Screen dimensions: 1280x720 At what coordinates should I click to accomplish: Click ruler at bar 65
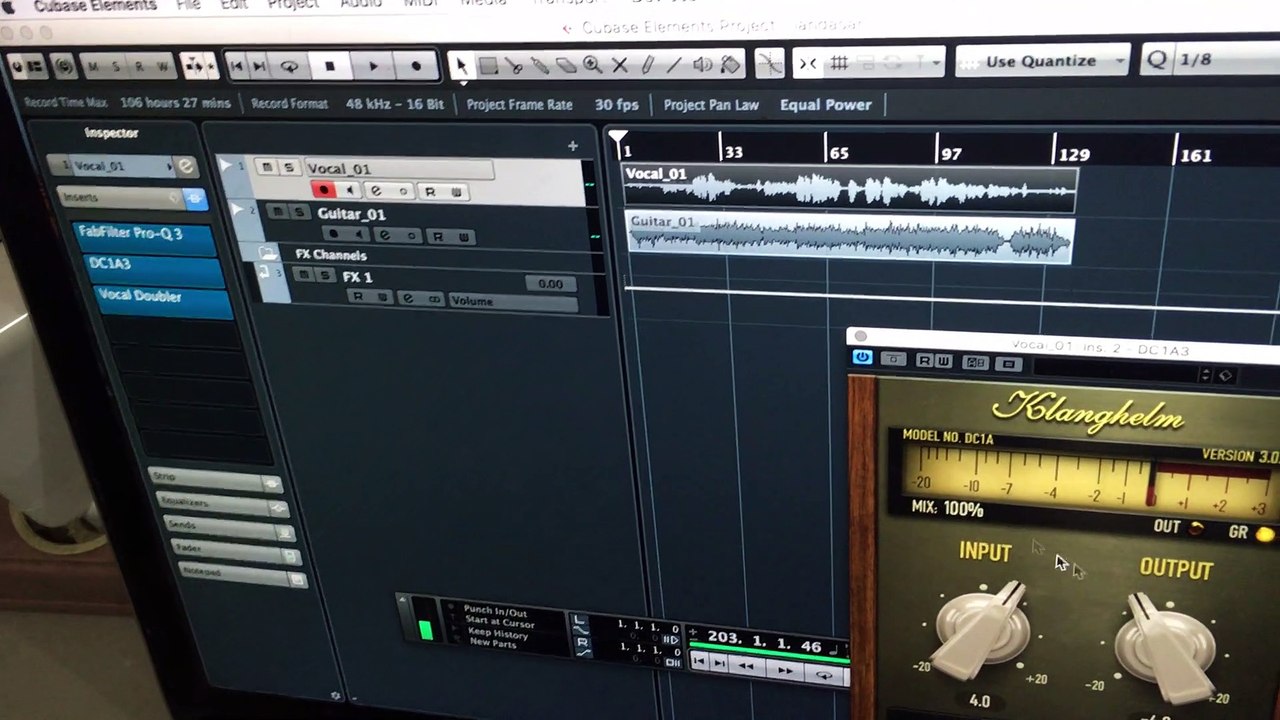[838, 153]
